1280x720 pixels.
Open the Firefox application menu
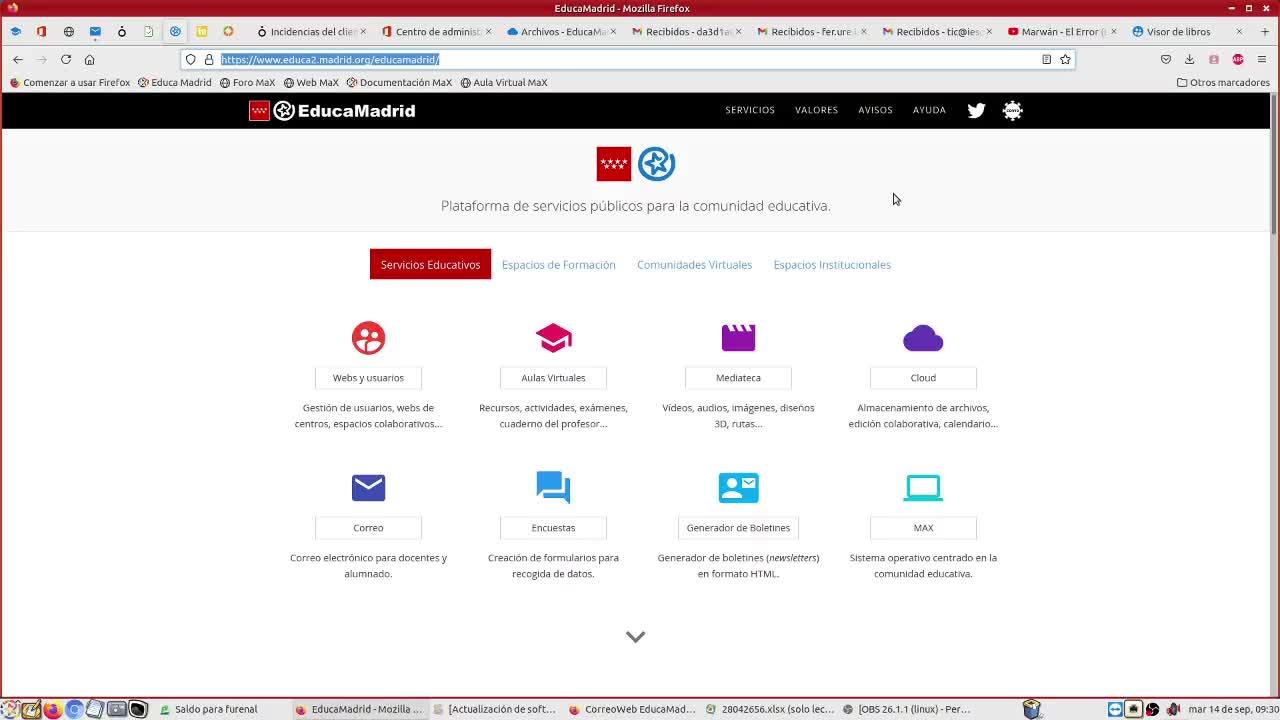[1262, 59]
